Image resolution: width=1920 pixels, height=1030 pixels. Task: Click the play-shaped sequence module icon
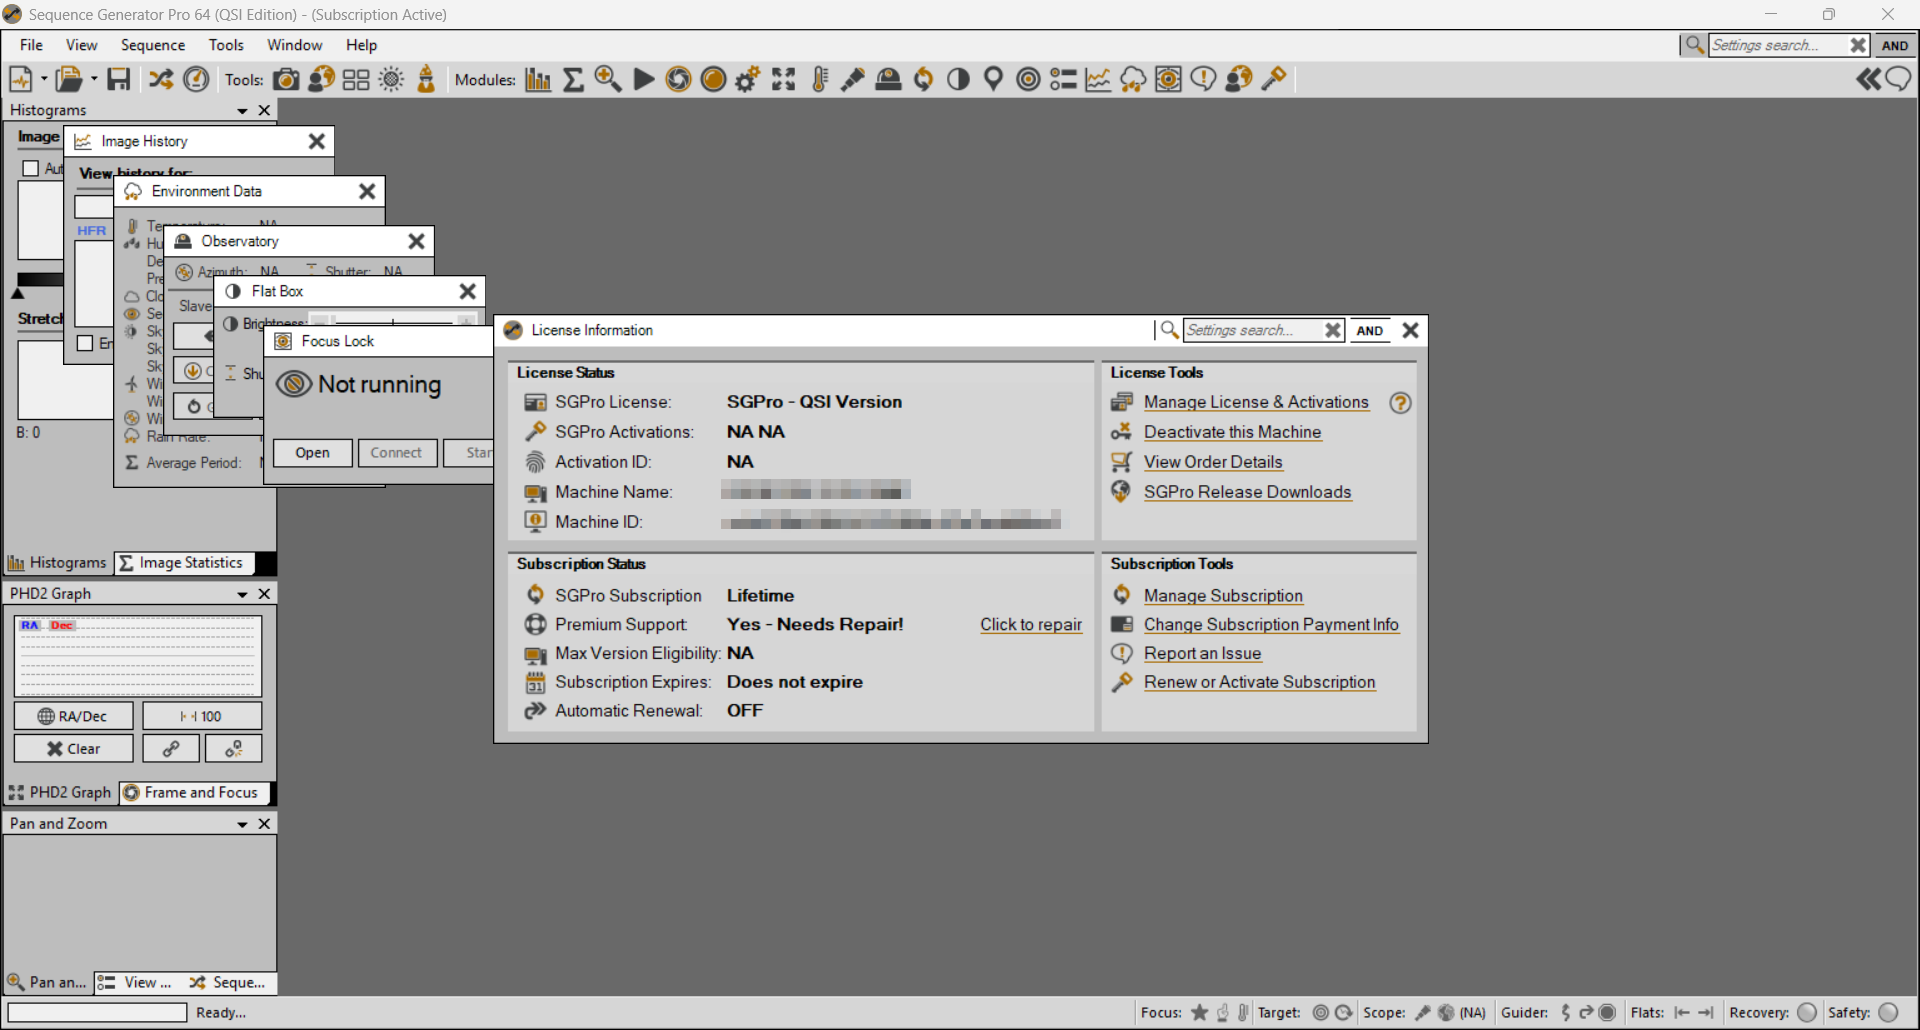tap(644, 79)
